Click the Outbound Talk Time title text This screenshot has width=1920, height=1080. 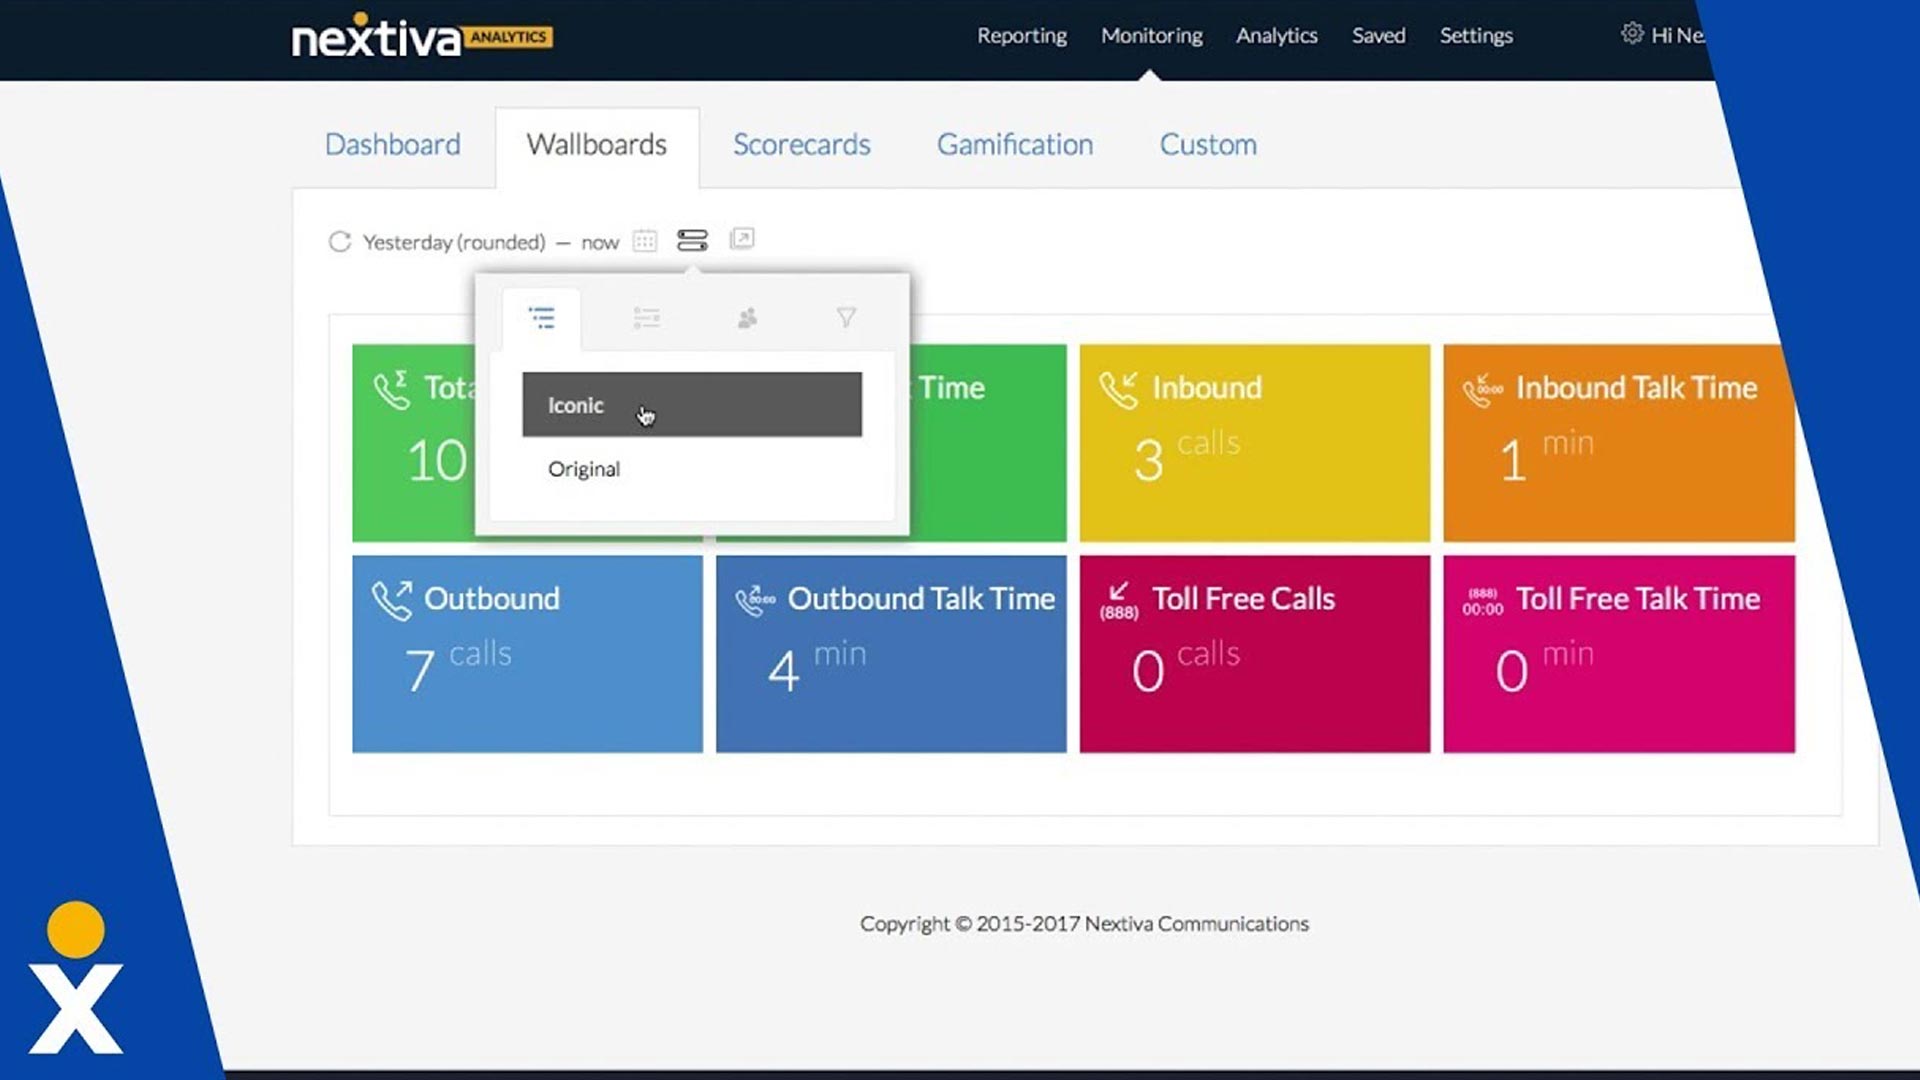pos(921,599)
